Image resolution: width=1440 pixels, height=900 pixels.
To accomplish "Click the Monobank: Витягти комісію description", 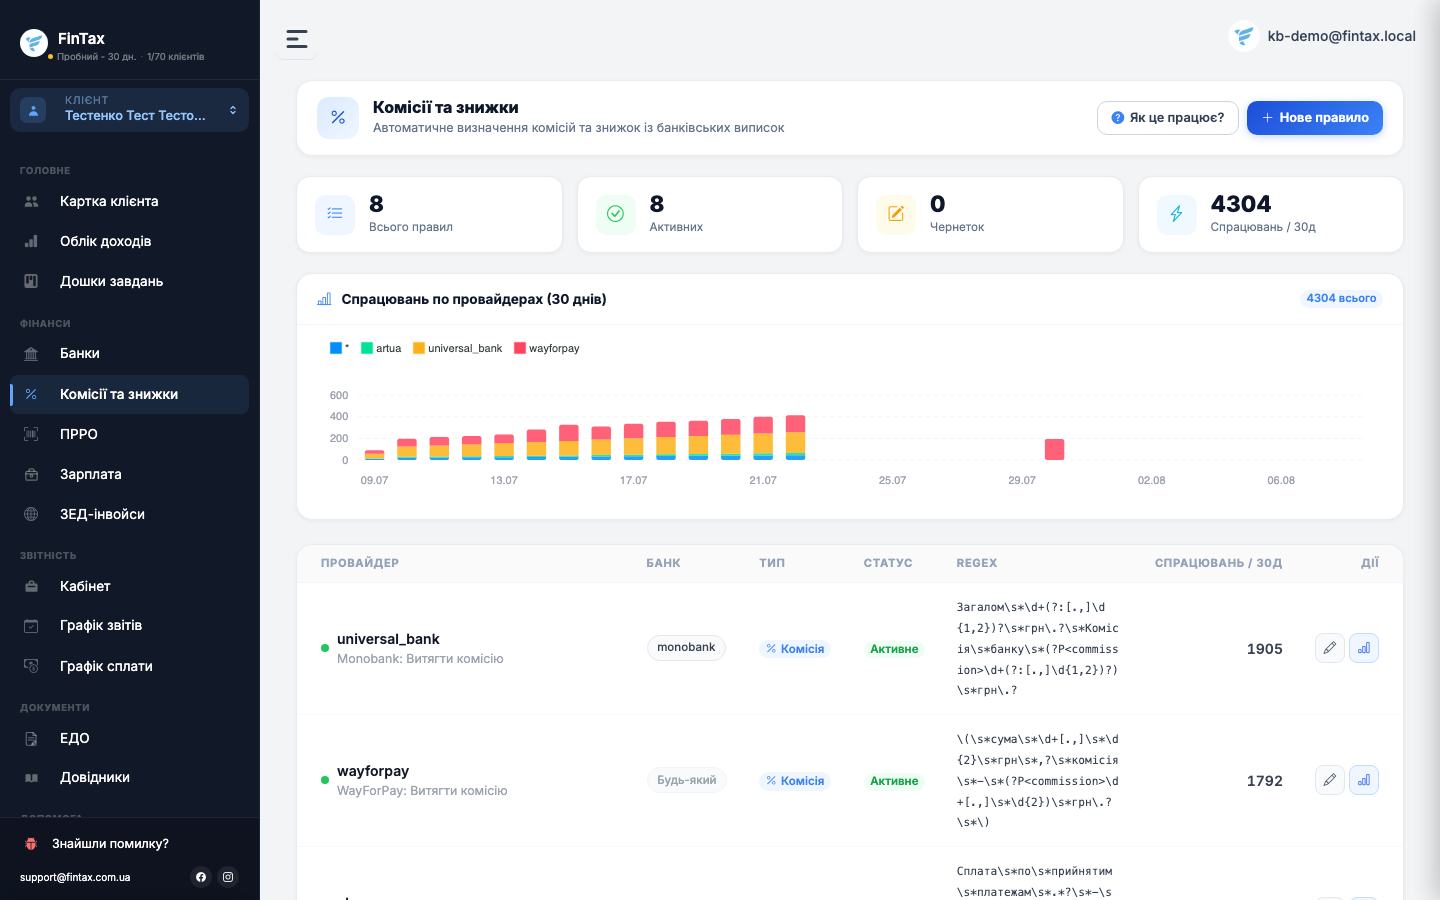I will coord(420,659).
